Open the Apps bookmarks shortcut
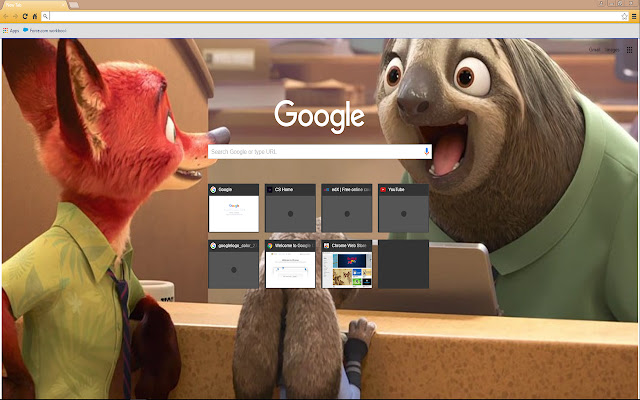 (x=11, y=31)
